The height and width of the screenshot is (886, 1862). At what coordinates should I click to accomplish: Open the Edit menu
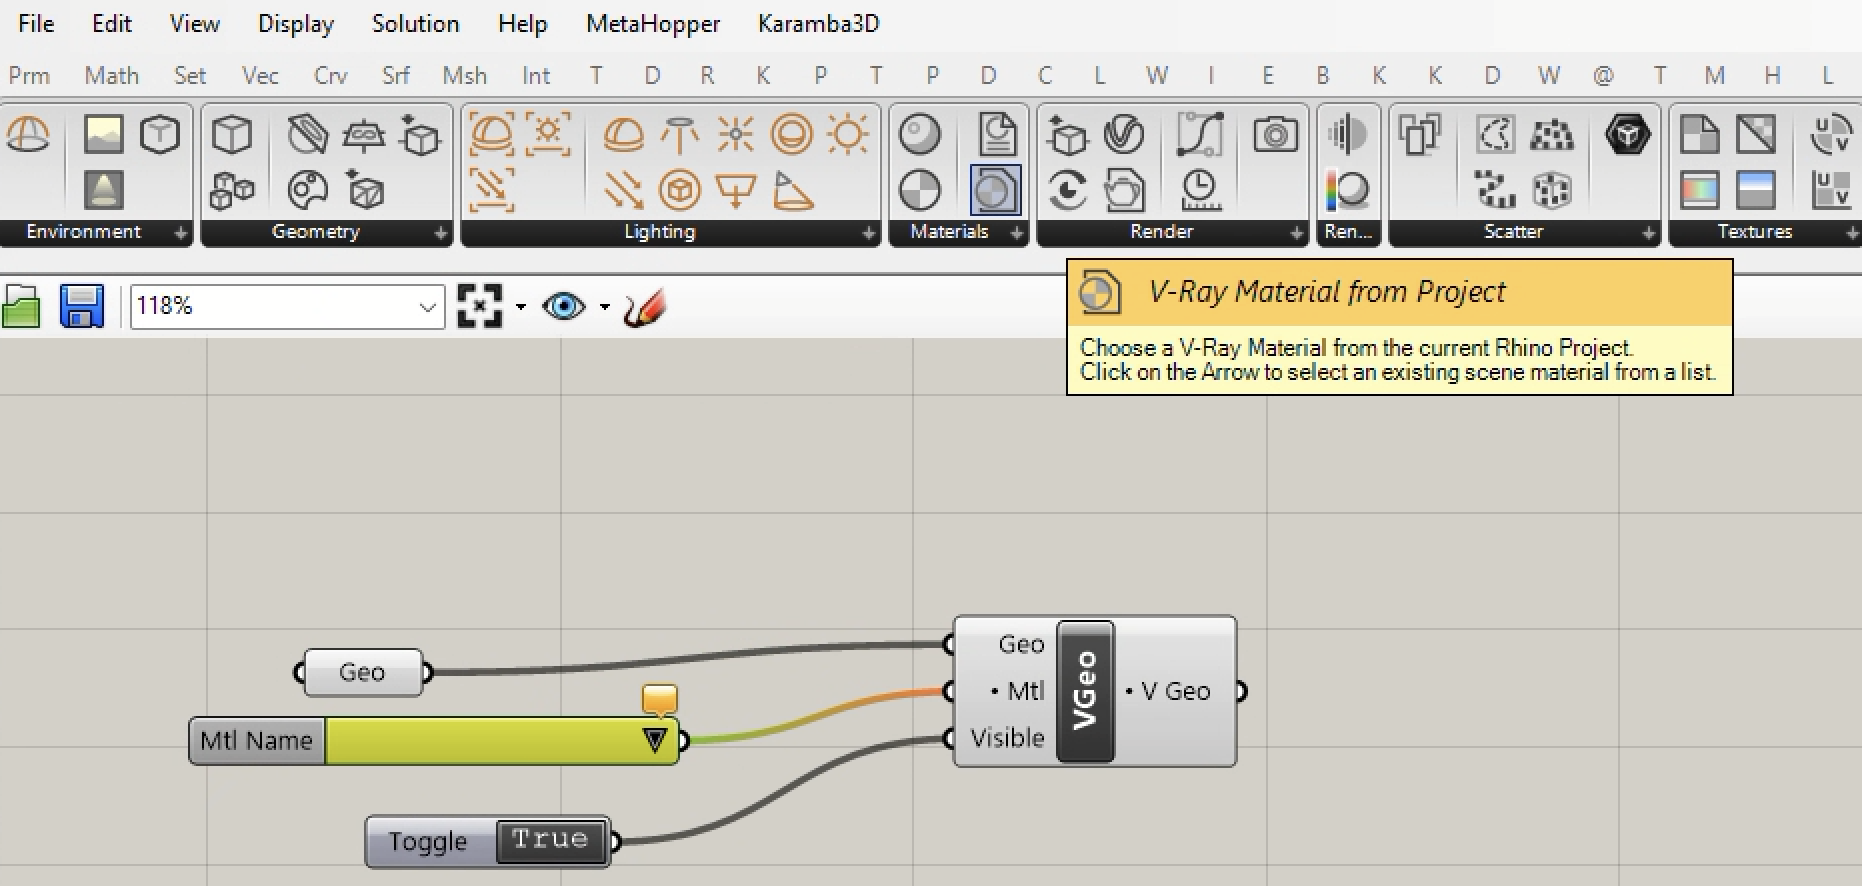tap(112, 23)
